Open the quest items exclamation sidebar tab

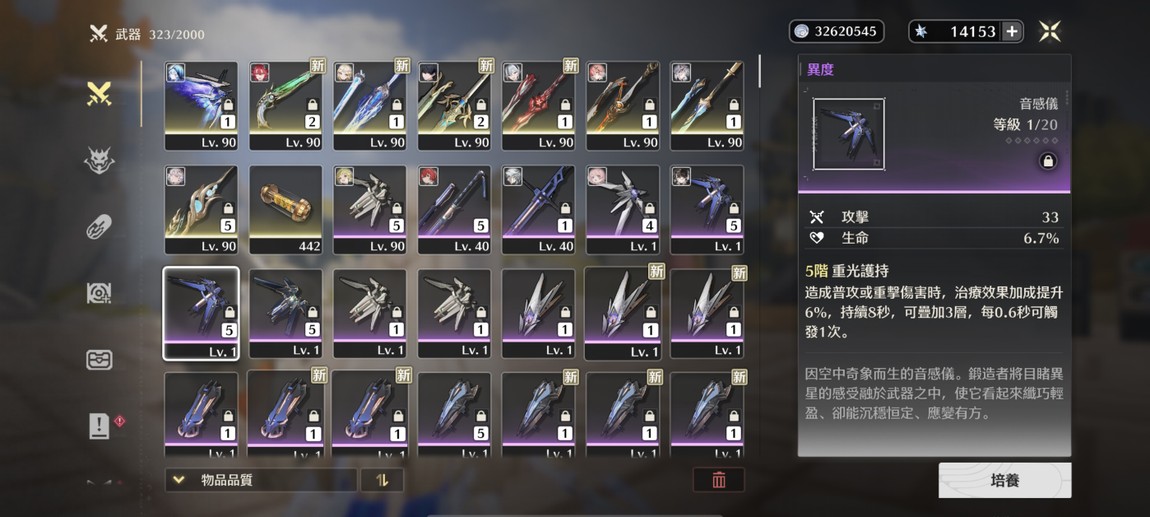(x=99, y=426)
